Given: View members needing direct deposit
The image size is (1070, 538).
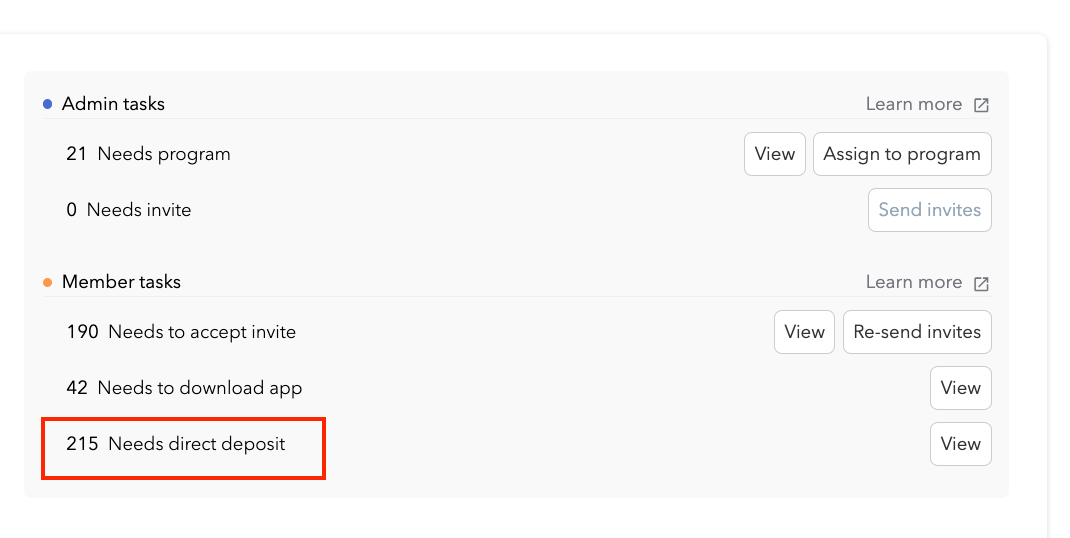Looking at the screenshot, I should 960,444.
